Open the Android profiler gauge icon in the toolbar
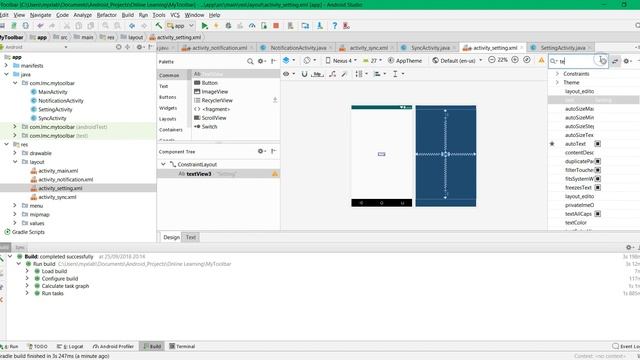Viewport: 640px width, 360px height. click(252, 26)
